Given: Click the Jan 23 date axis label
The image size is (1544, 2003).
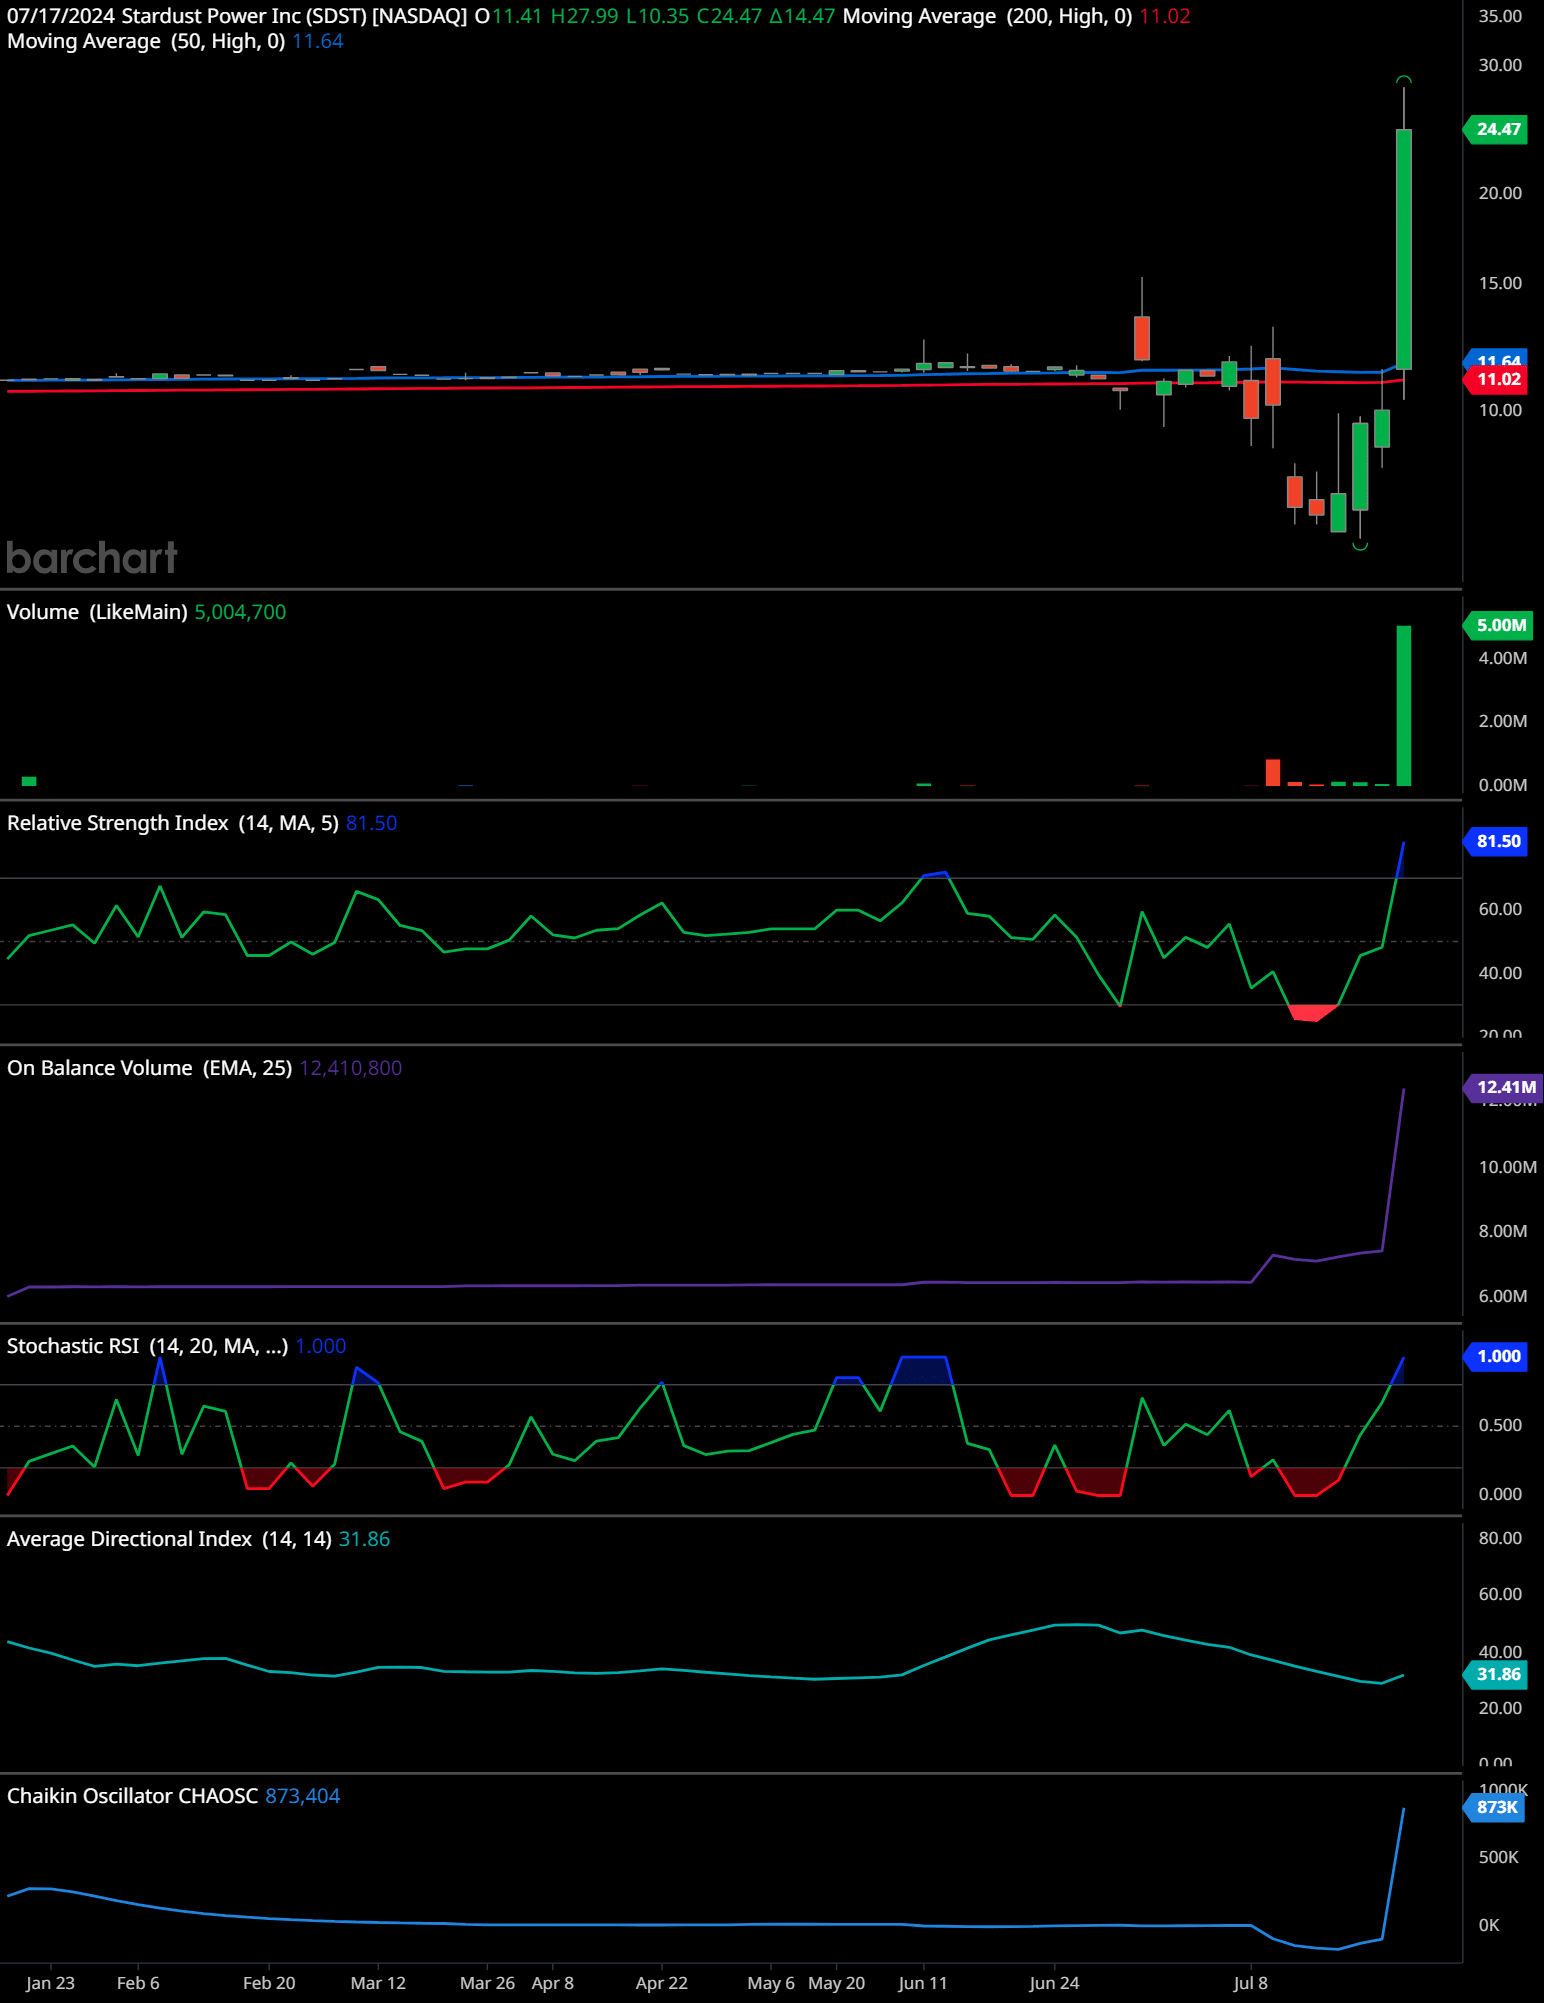Looking at the screenshot, I should (x=50, y=1983).
